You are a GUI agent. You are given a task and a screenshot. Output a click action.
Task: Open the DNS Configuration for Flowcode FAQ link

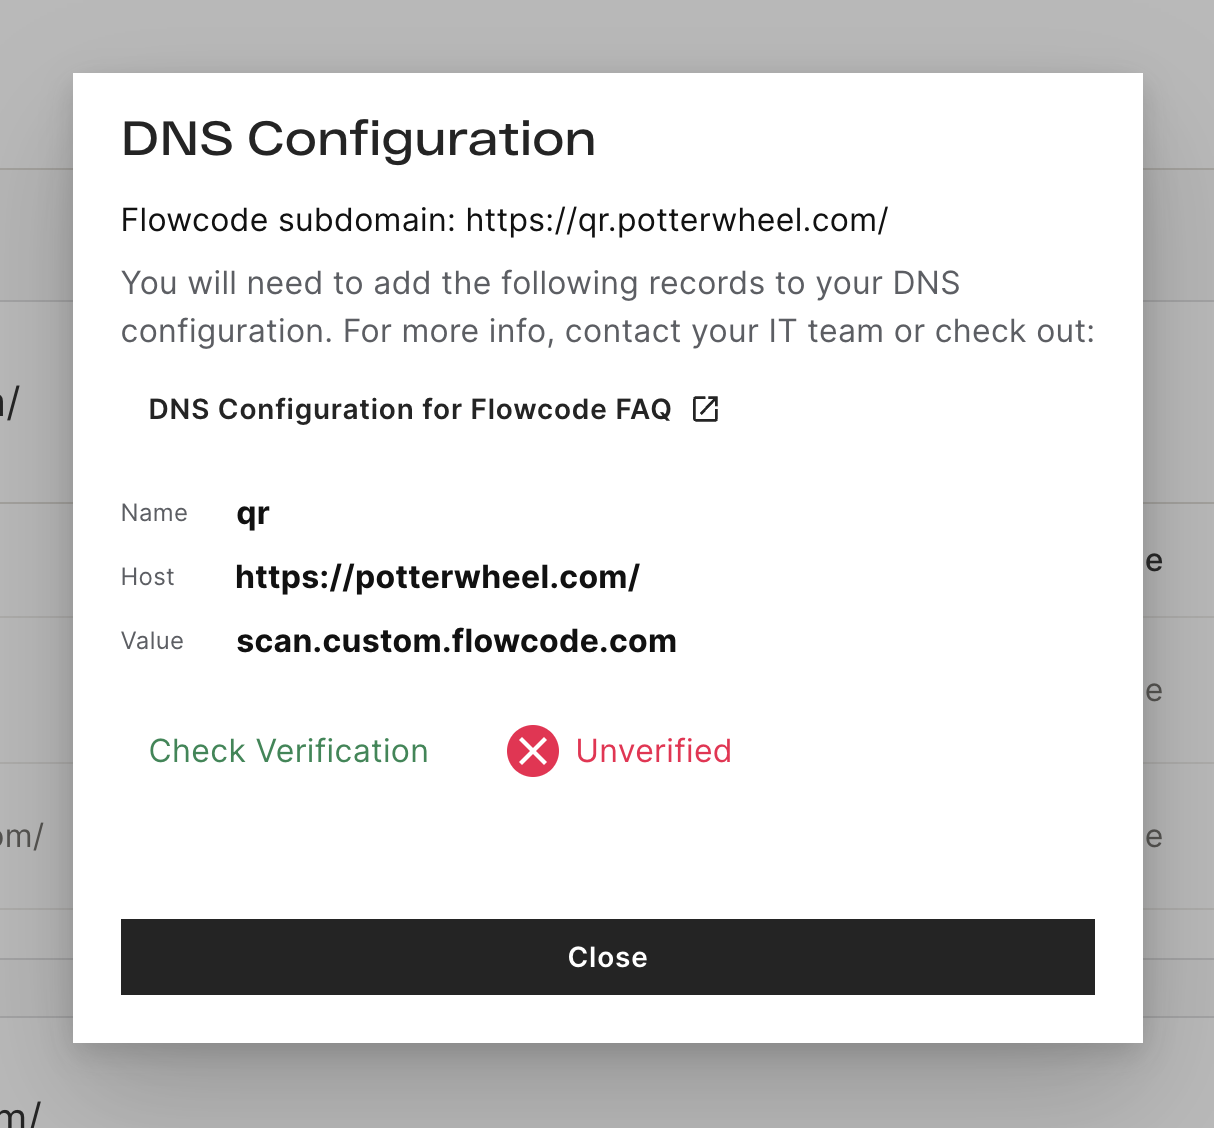coord(410,409)
